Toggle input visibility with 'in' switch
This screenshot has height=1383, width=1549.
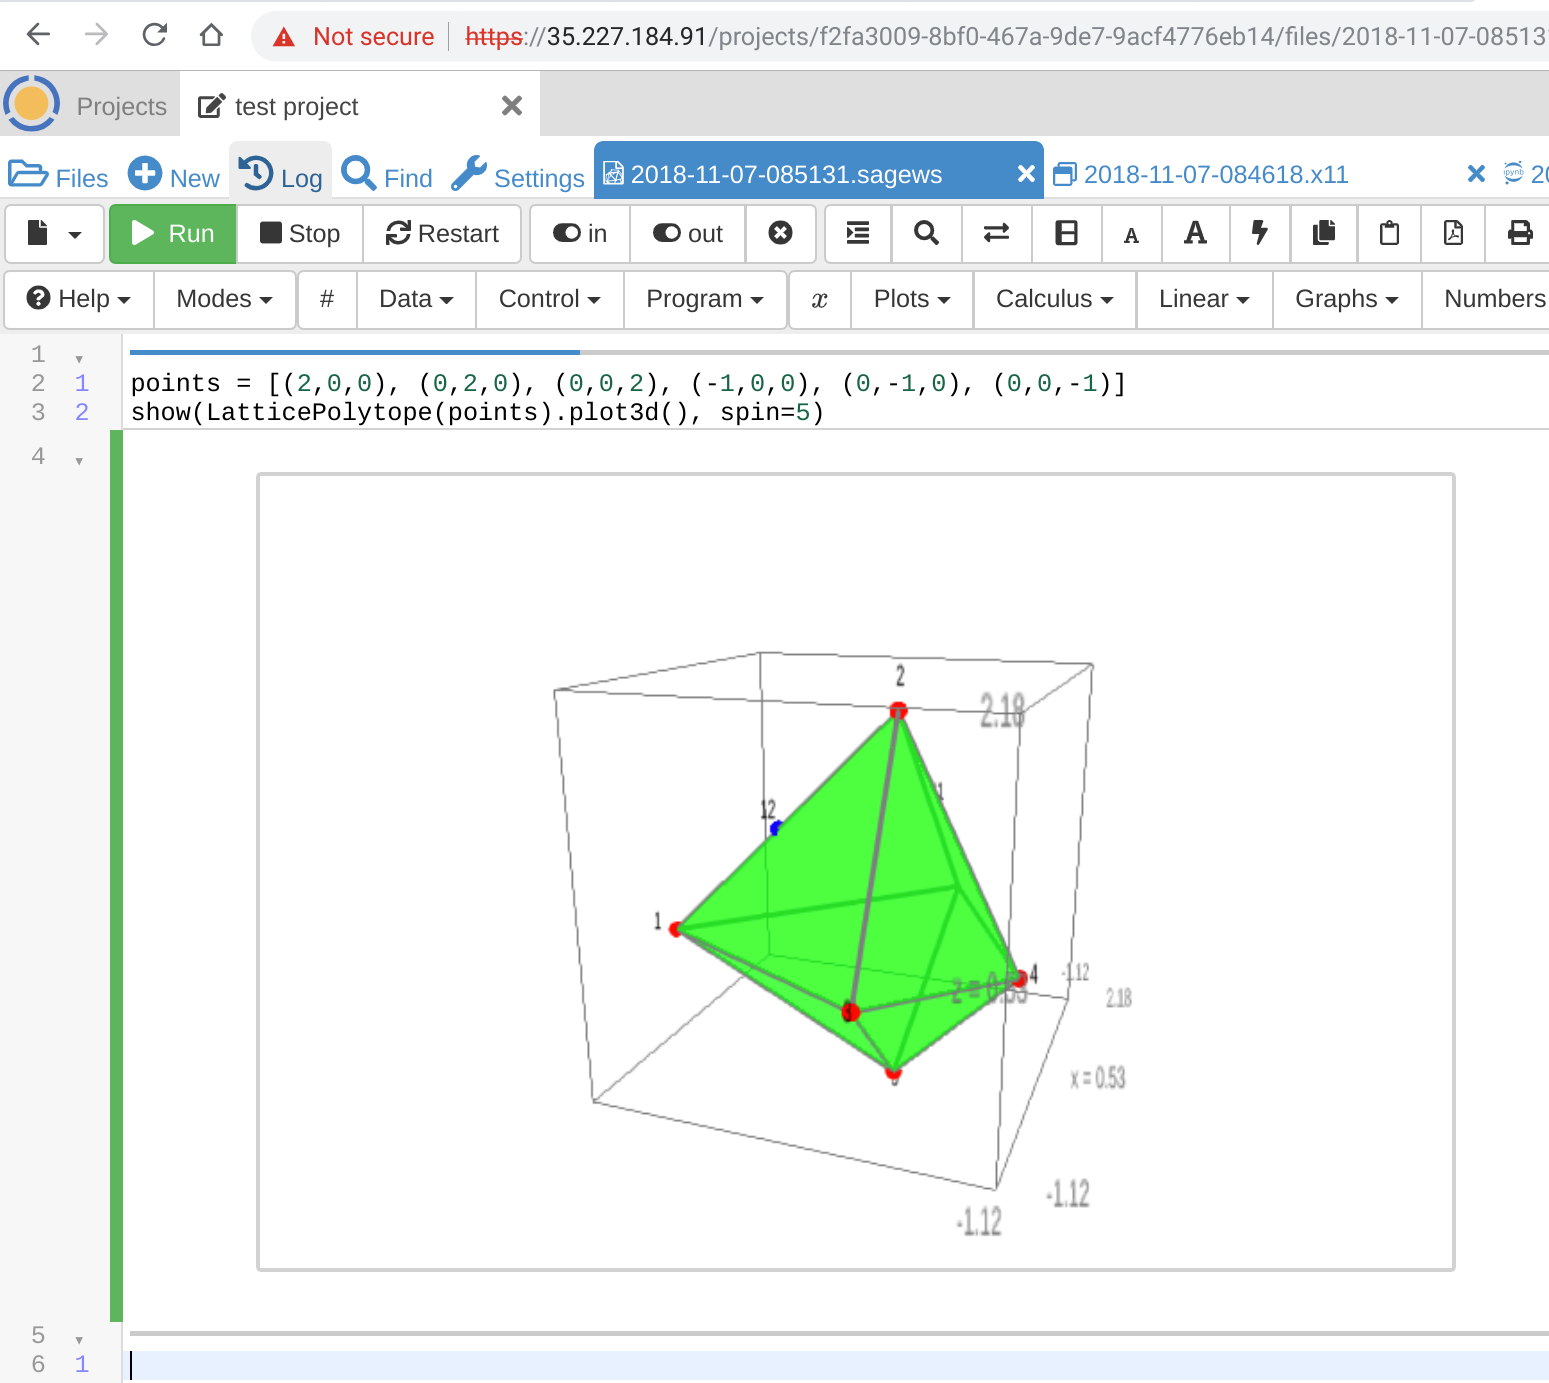point(580,234)
